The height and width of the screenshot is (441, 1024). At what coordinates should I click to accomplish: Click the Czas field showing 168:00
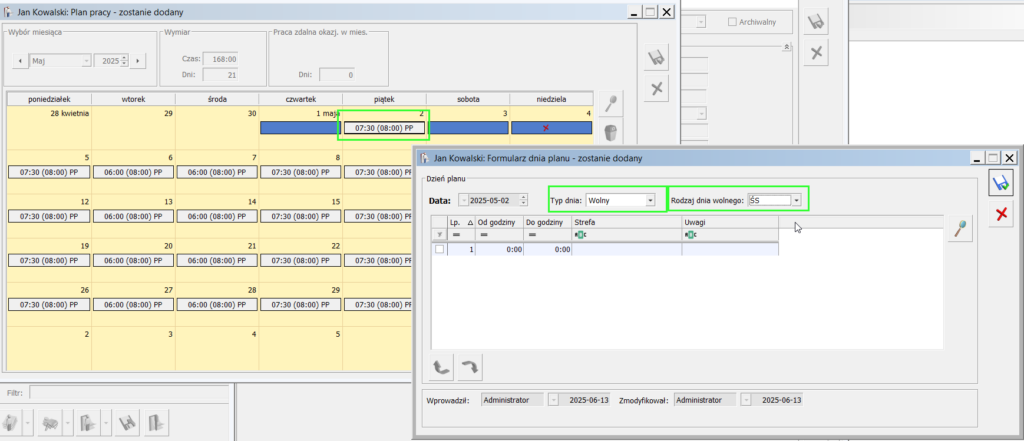click(220, 59)
